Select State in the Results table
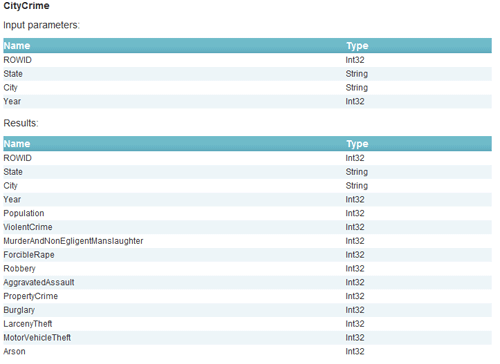 [x=13, y=172]
